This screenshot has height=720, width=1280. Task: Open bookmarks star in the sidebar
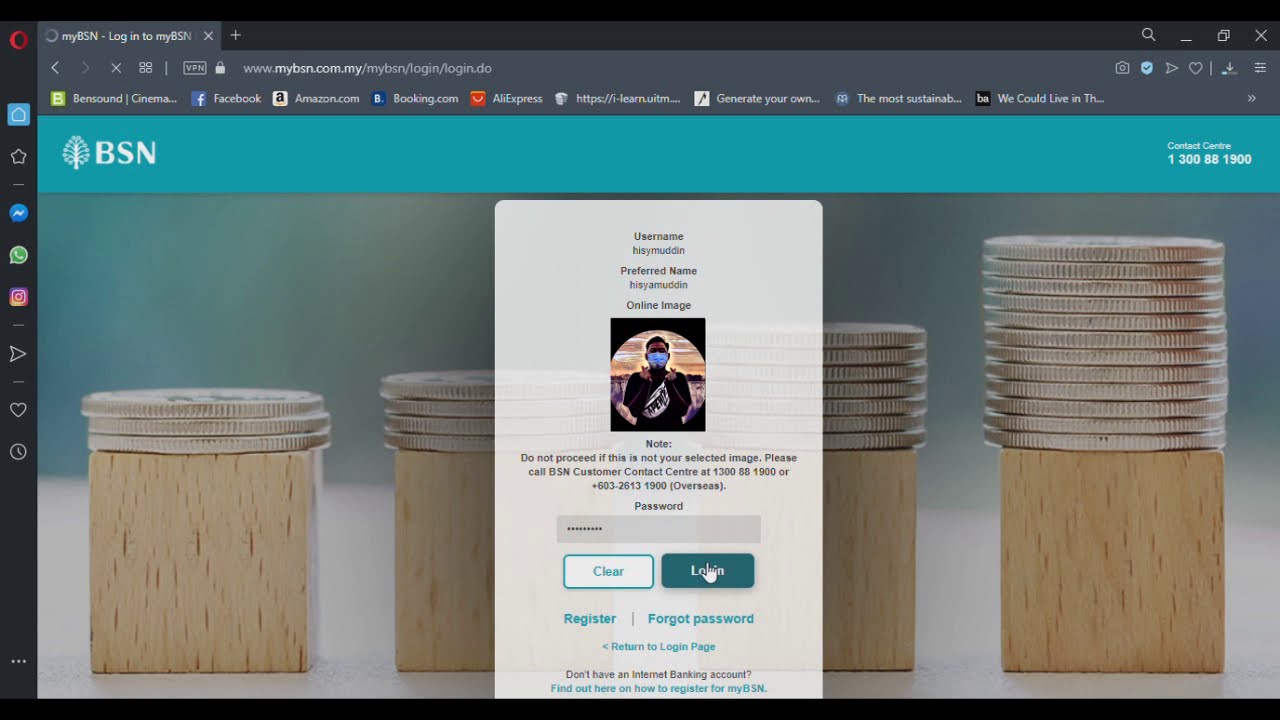(x=18, y=157)
